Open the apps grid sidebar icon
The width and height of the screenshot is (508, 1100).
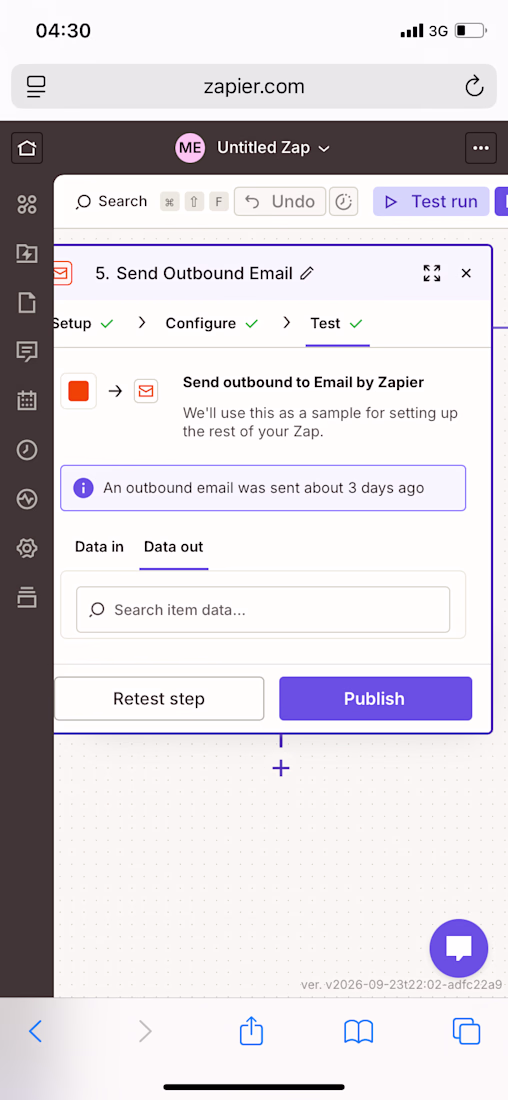point(27,205)
